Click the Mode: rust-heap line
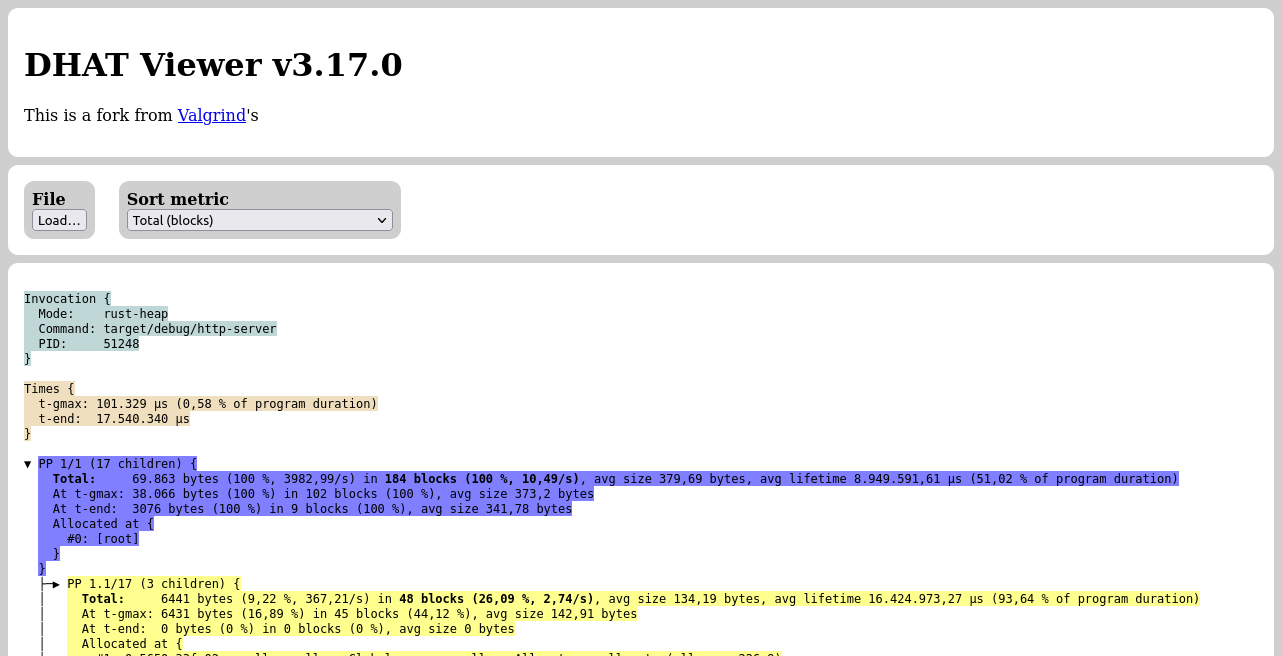This screenshot has width=1282, height=656. click(96, 314)
